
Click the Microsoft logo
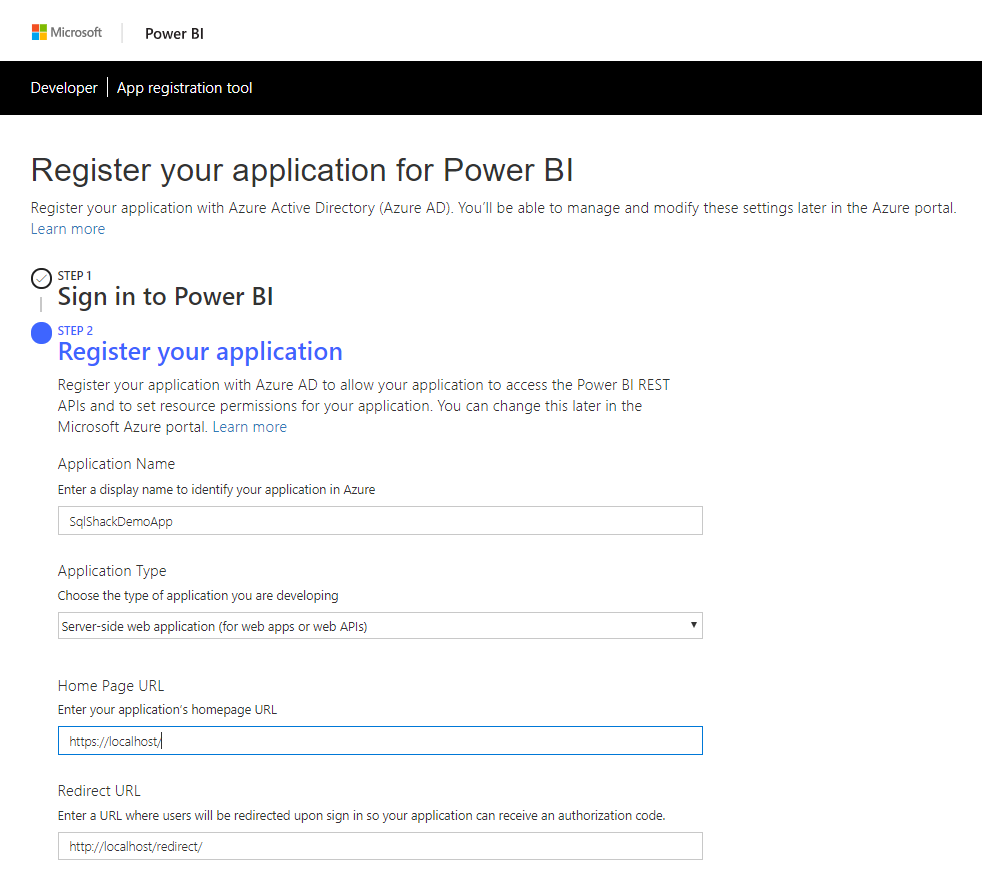tap(67, 32)
